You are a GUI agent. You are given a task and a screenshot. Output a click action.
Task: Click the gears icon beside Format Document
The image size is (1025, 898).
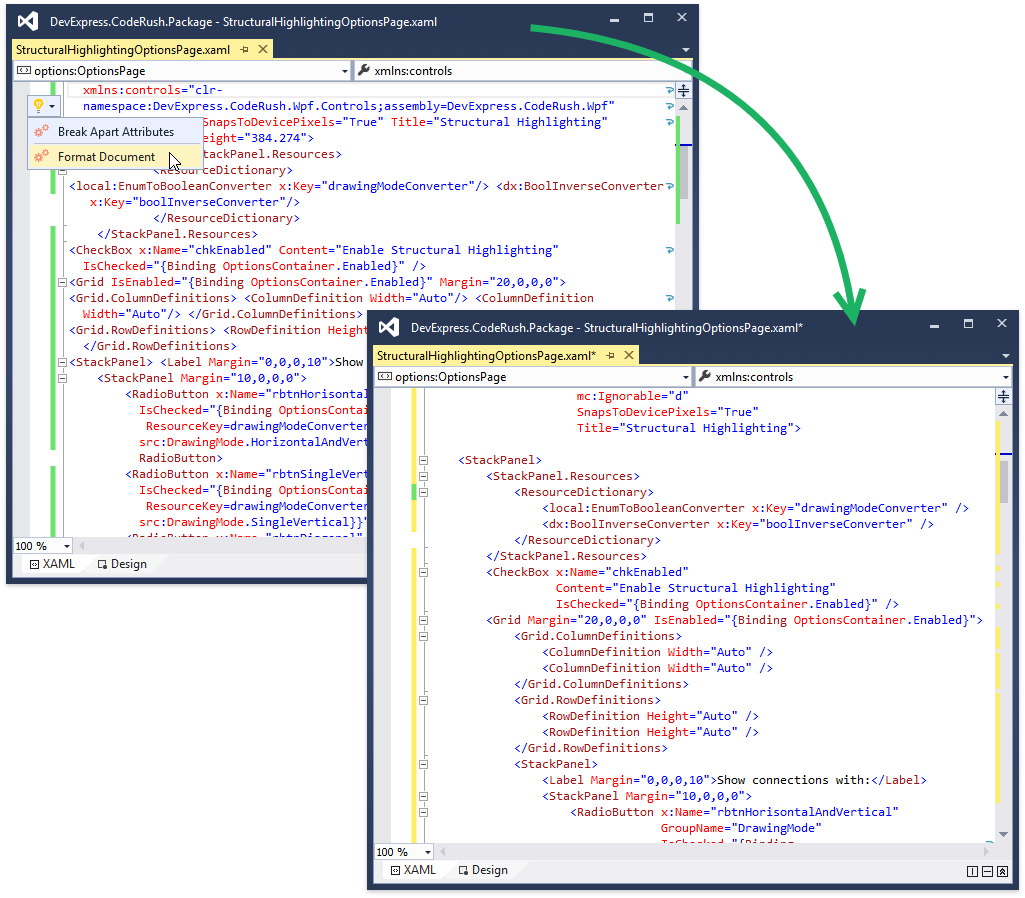40,155
